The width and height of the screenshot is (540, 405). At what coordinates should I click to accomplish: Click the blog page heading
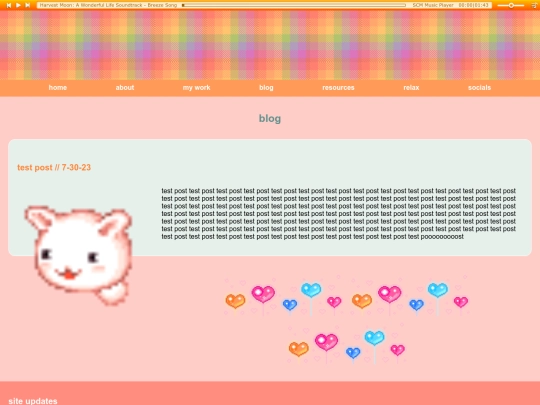click(x=270, y=118)
